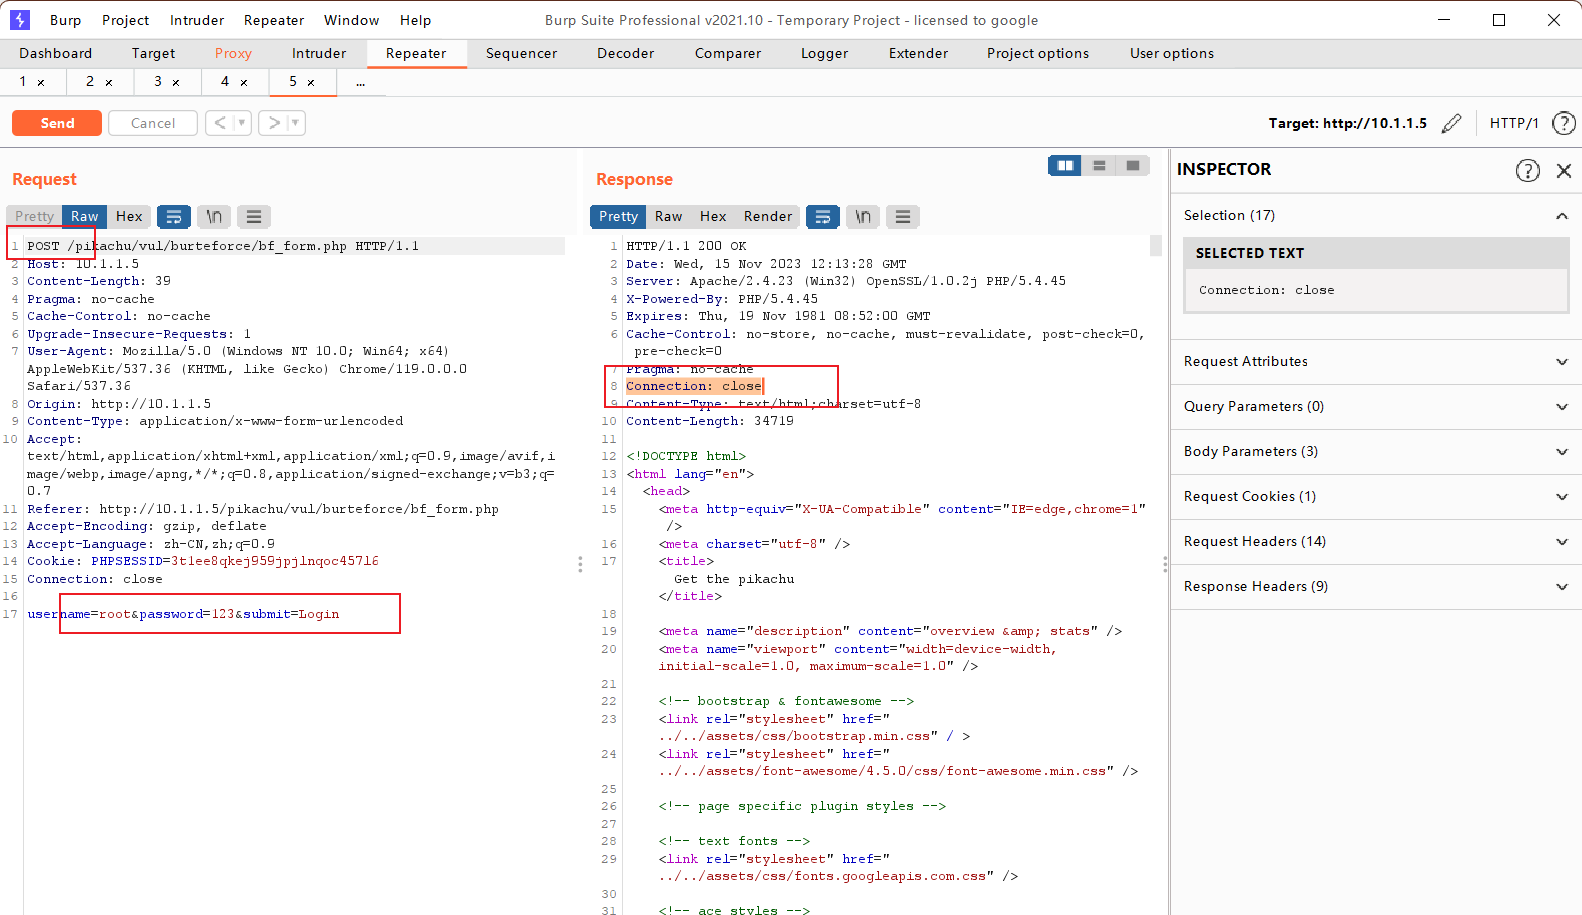The width and height of the screenshot is (1582, 915).
Task: Click the Cancel button
Action: pyautogui.click(x=153, y=123)
